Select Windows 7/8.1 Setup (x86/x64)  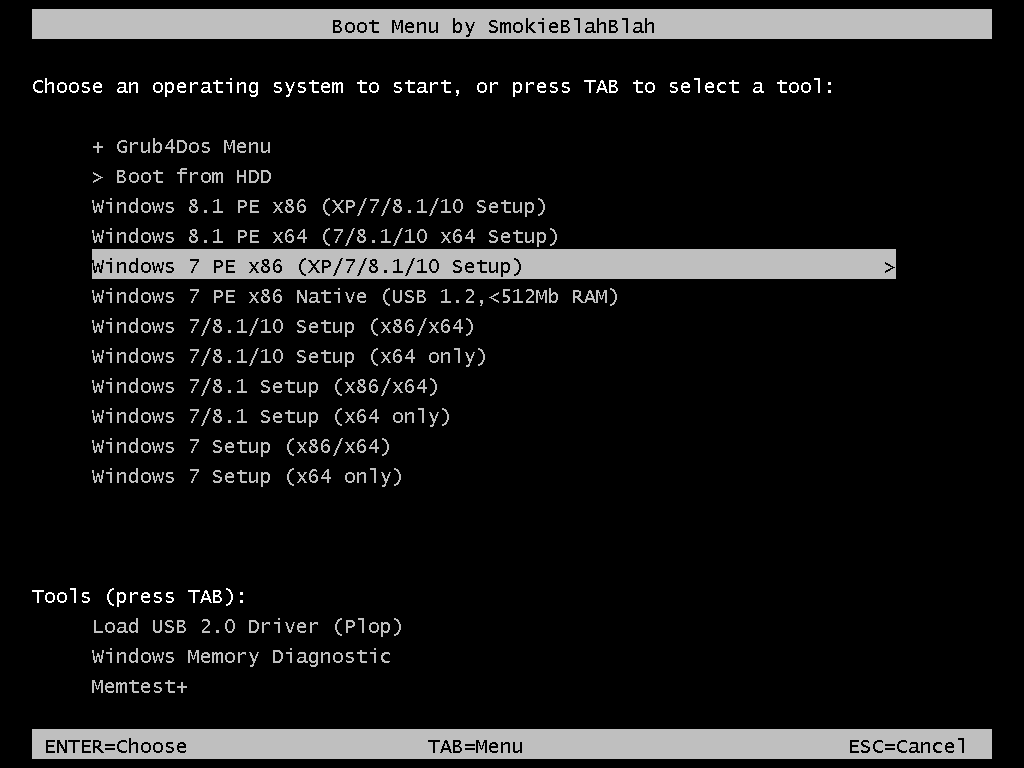(265, 387)
